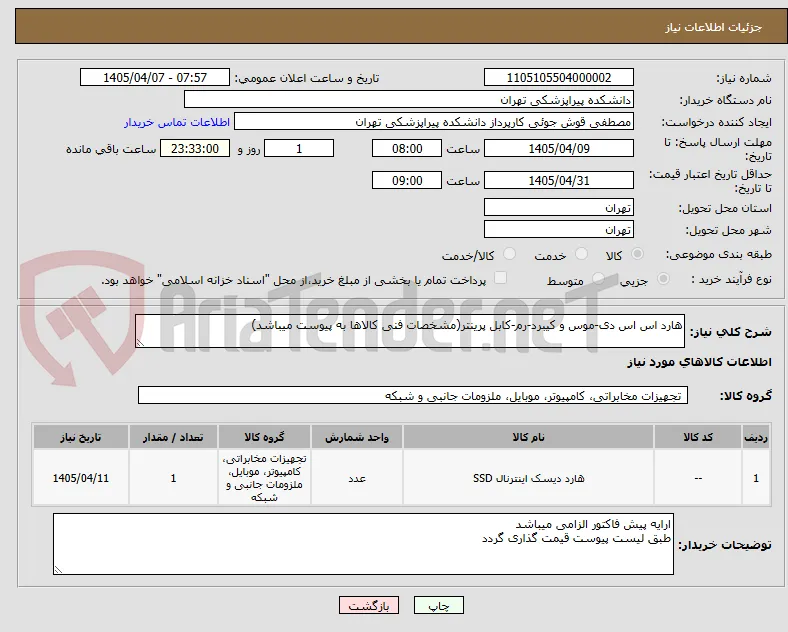Screen dimensions: 788x632
Task: Click the چاپ (print) button
Action: click(439, 605)
